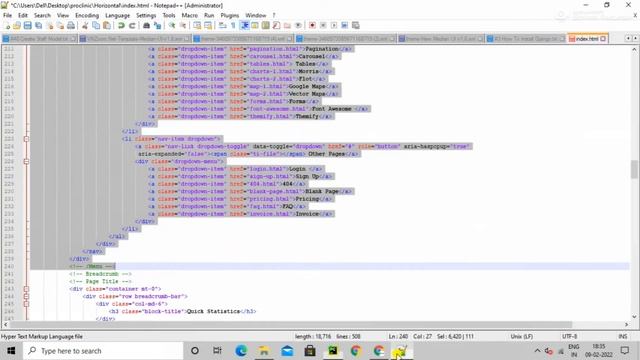Toggle synchronize vertical scrolling

pyautogui.click(x=197, y=26)
